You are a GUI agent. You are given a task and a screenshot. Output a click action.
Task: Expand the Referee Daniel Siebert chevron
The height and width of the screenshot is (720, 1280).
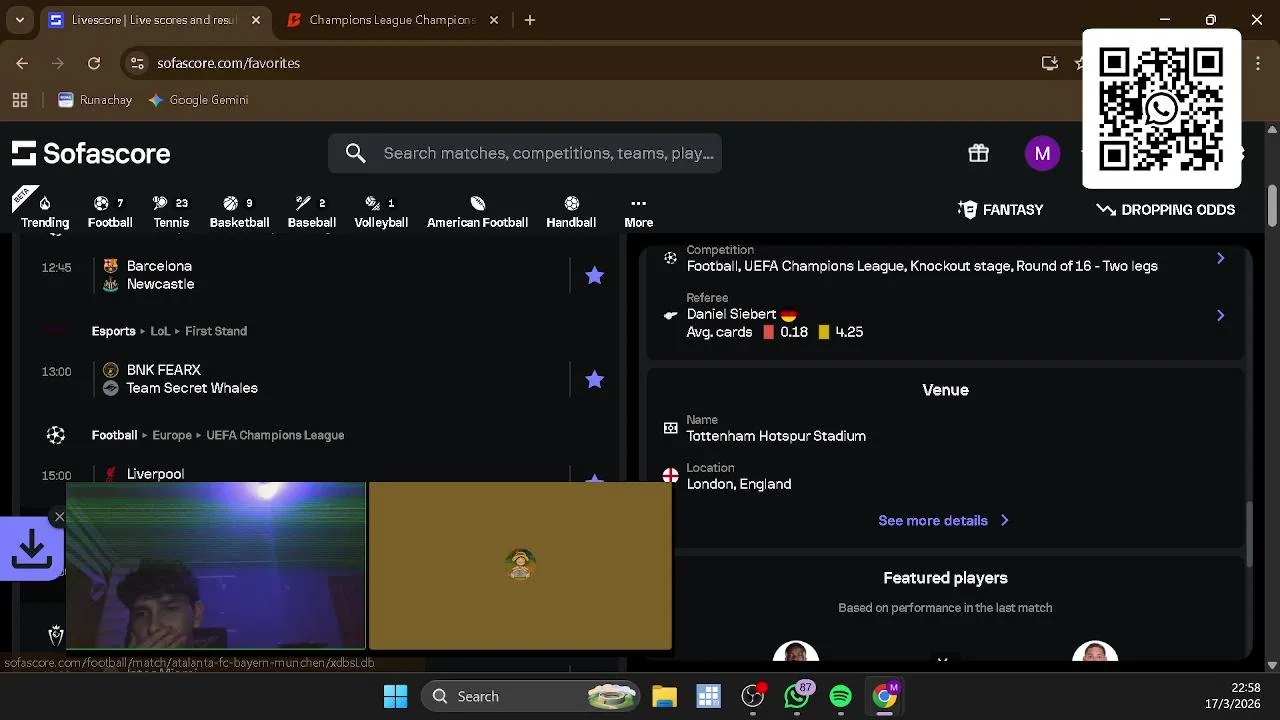point(1220,315)
